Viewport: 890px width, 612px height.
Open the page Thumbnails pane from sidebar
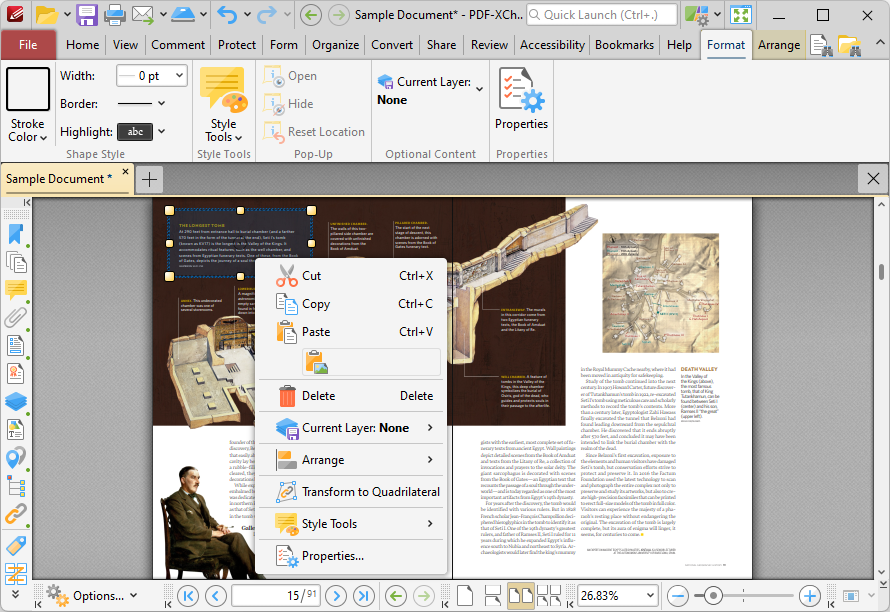pos(15,262)
